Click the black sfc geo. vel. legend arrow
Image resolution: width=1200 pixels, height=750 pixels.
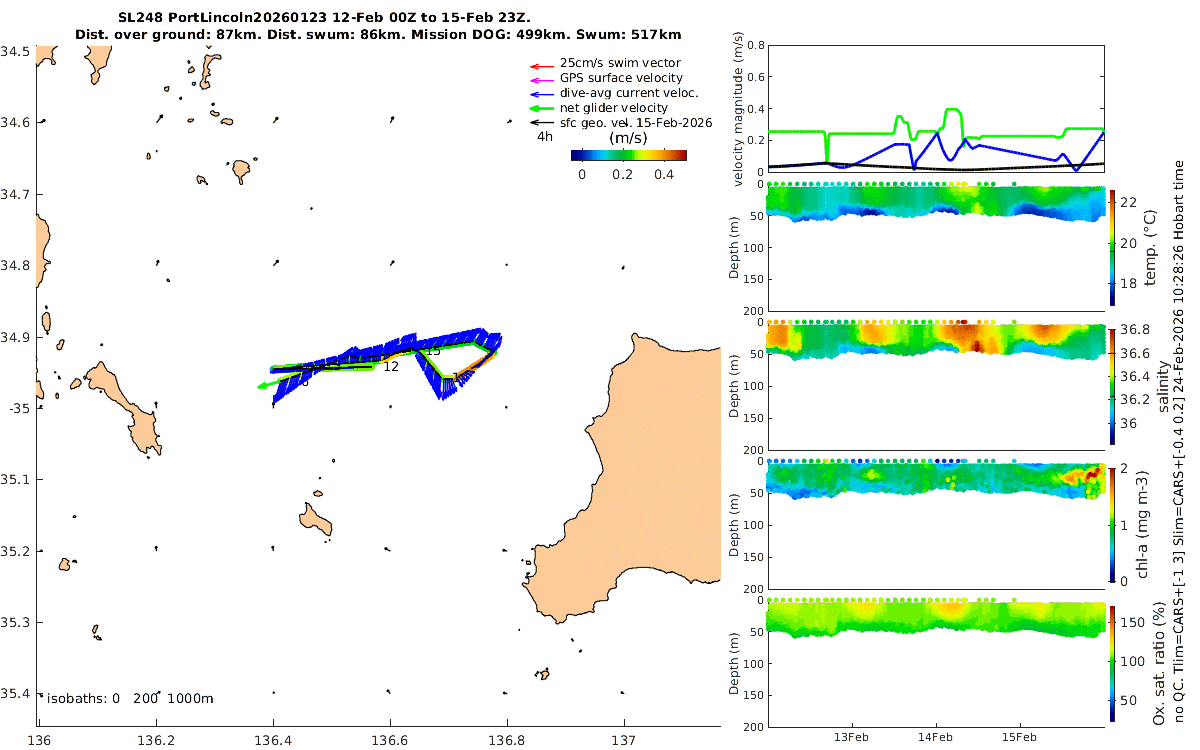pyautogui.click(x=541, y=123)
